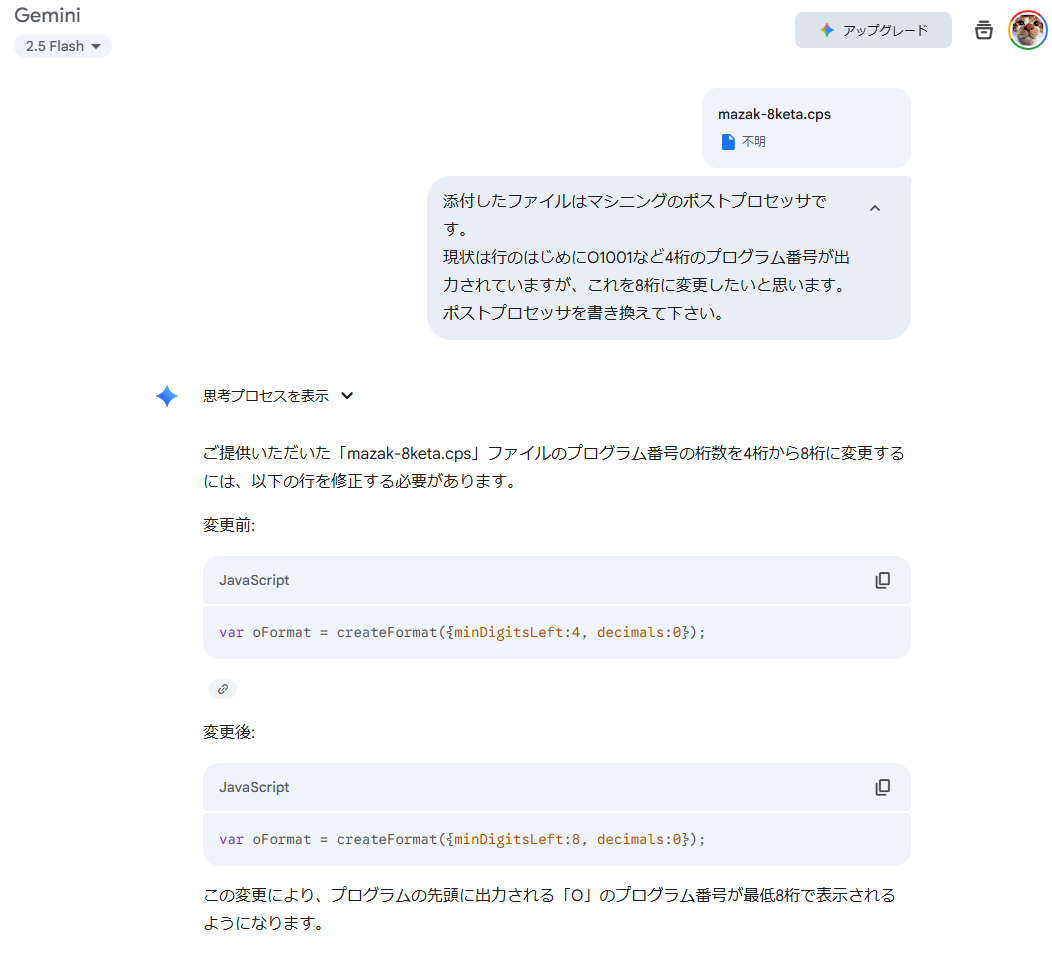Collapse the user prompt with chevron

click(875, 208)
